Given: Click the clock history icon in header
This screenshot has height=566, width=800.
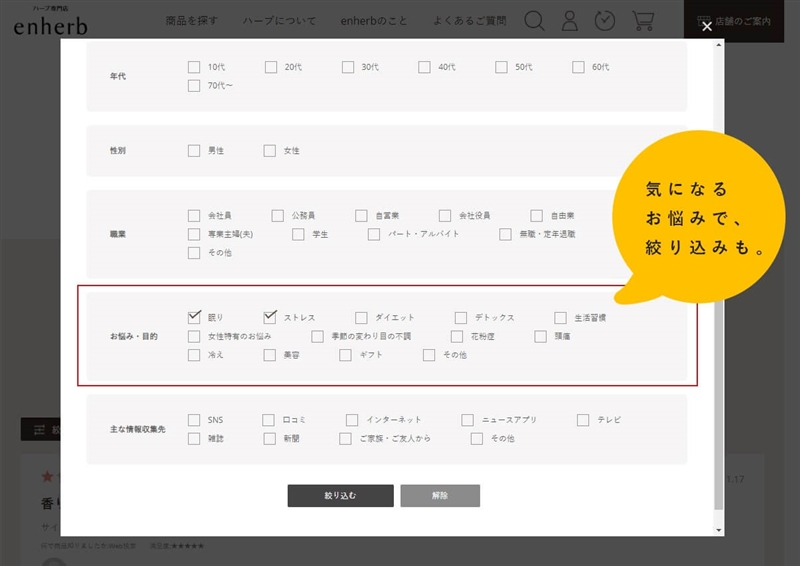Looking at the screenshot, I should click(x=604, y=21).
